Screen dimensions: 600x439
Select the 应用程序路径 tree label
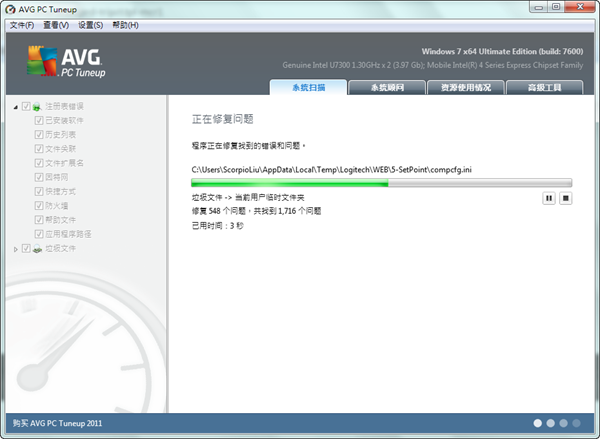pyautogui.click(x=68, y=234)
